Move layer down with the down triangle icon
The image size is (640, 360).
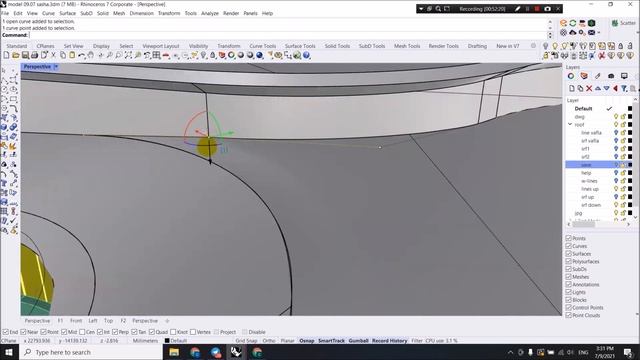point(607,88)
